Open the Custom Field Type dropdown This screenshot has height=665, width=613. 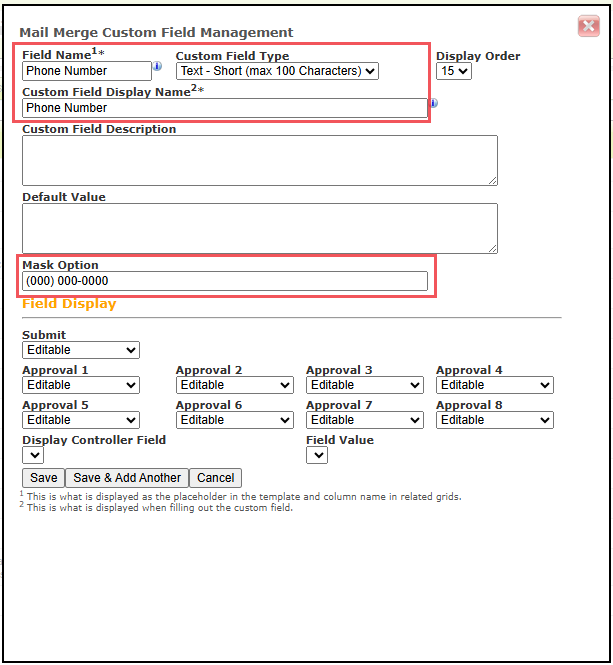pos(277,71)
